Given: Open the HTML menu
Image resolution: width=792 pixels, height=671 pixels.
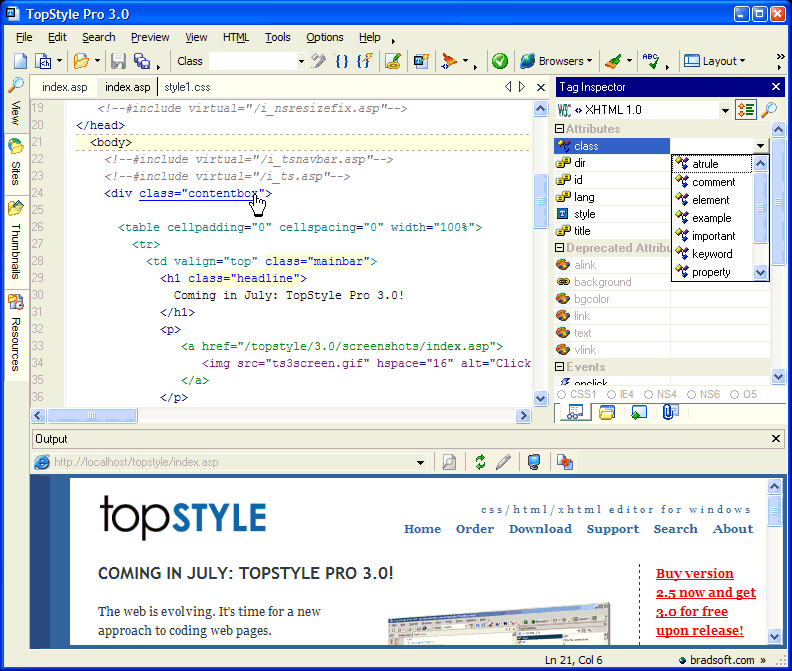Looking at the screenshot, I should click(x=236, y=37).
